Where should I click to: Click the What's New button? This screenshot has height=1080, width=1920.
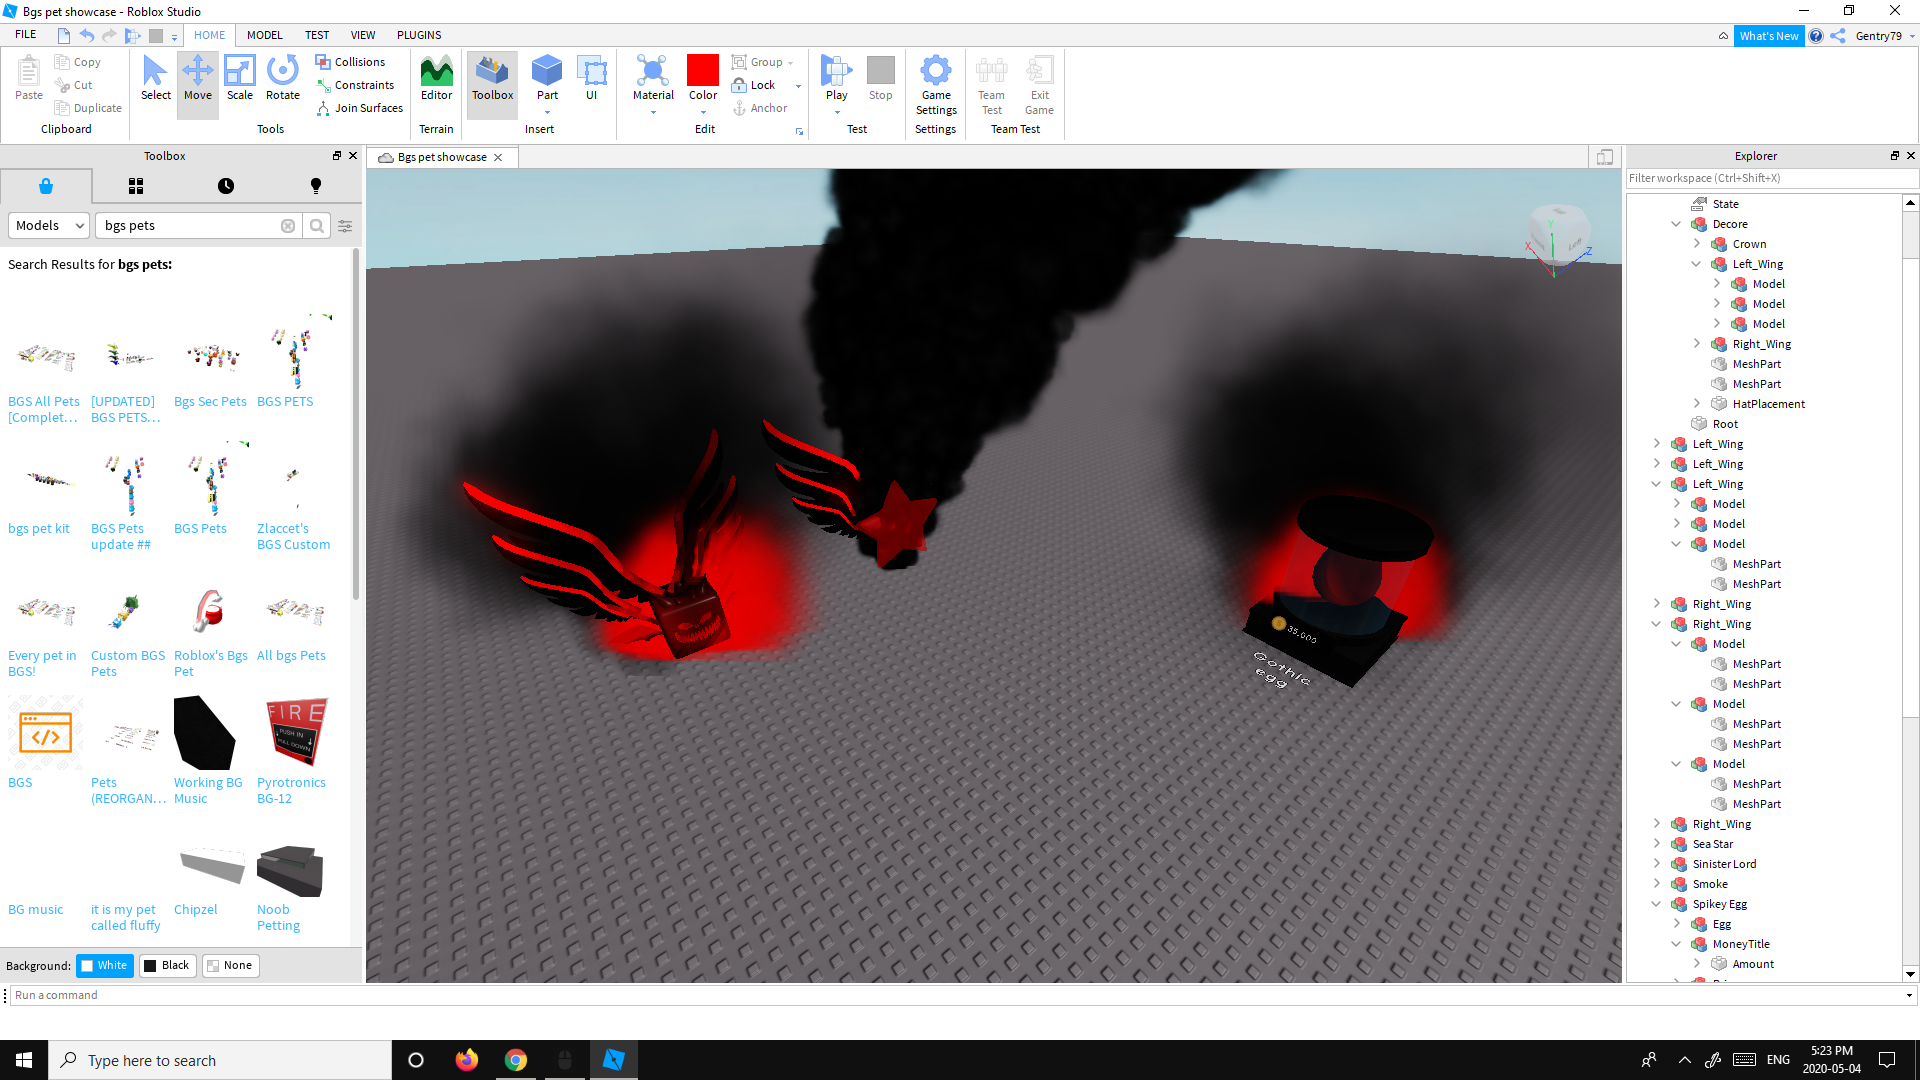(1768, 36)
